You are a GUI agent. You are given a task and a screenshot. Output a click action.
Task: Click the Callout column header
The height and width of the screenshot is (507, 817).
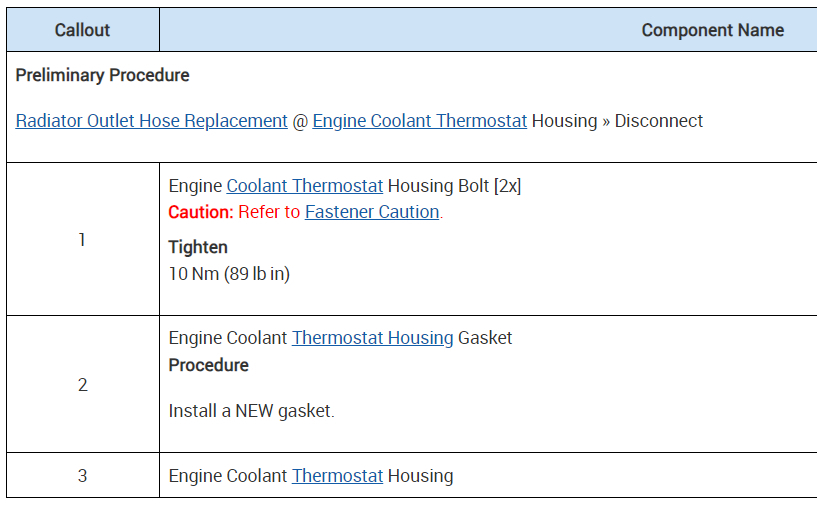[x=82, y=30]
